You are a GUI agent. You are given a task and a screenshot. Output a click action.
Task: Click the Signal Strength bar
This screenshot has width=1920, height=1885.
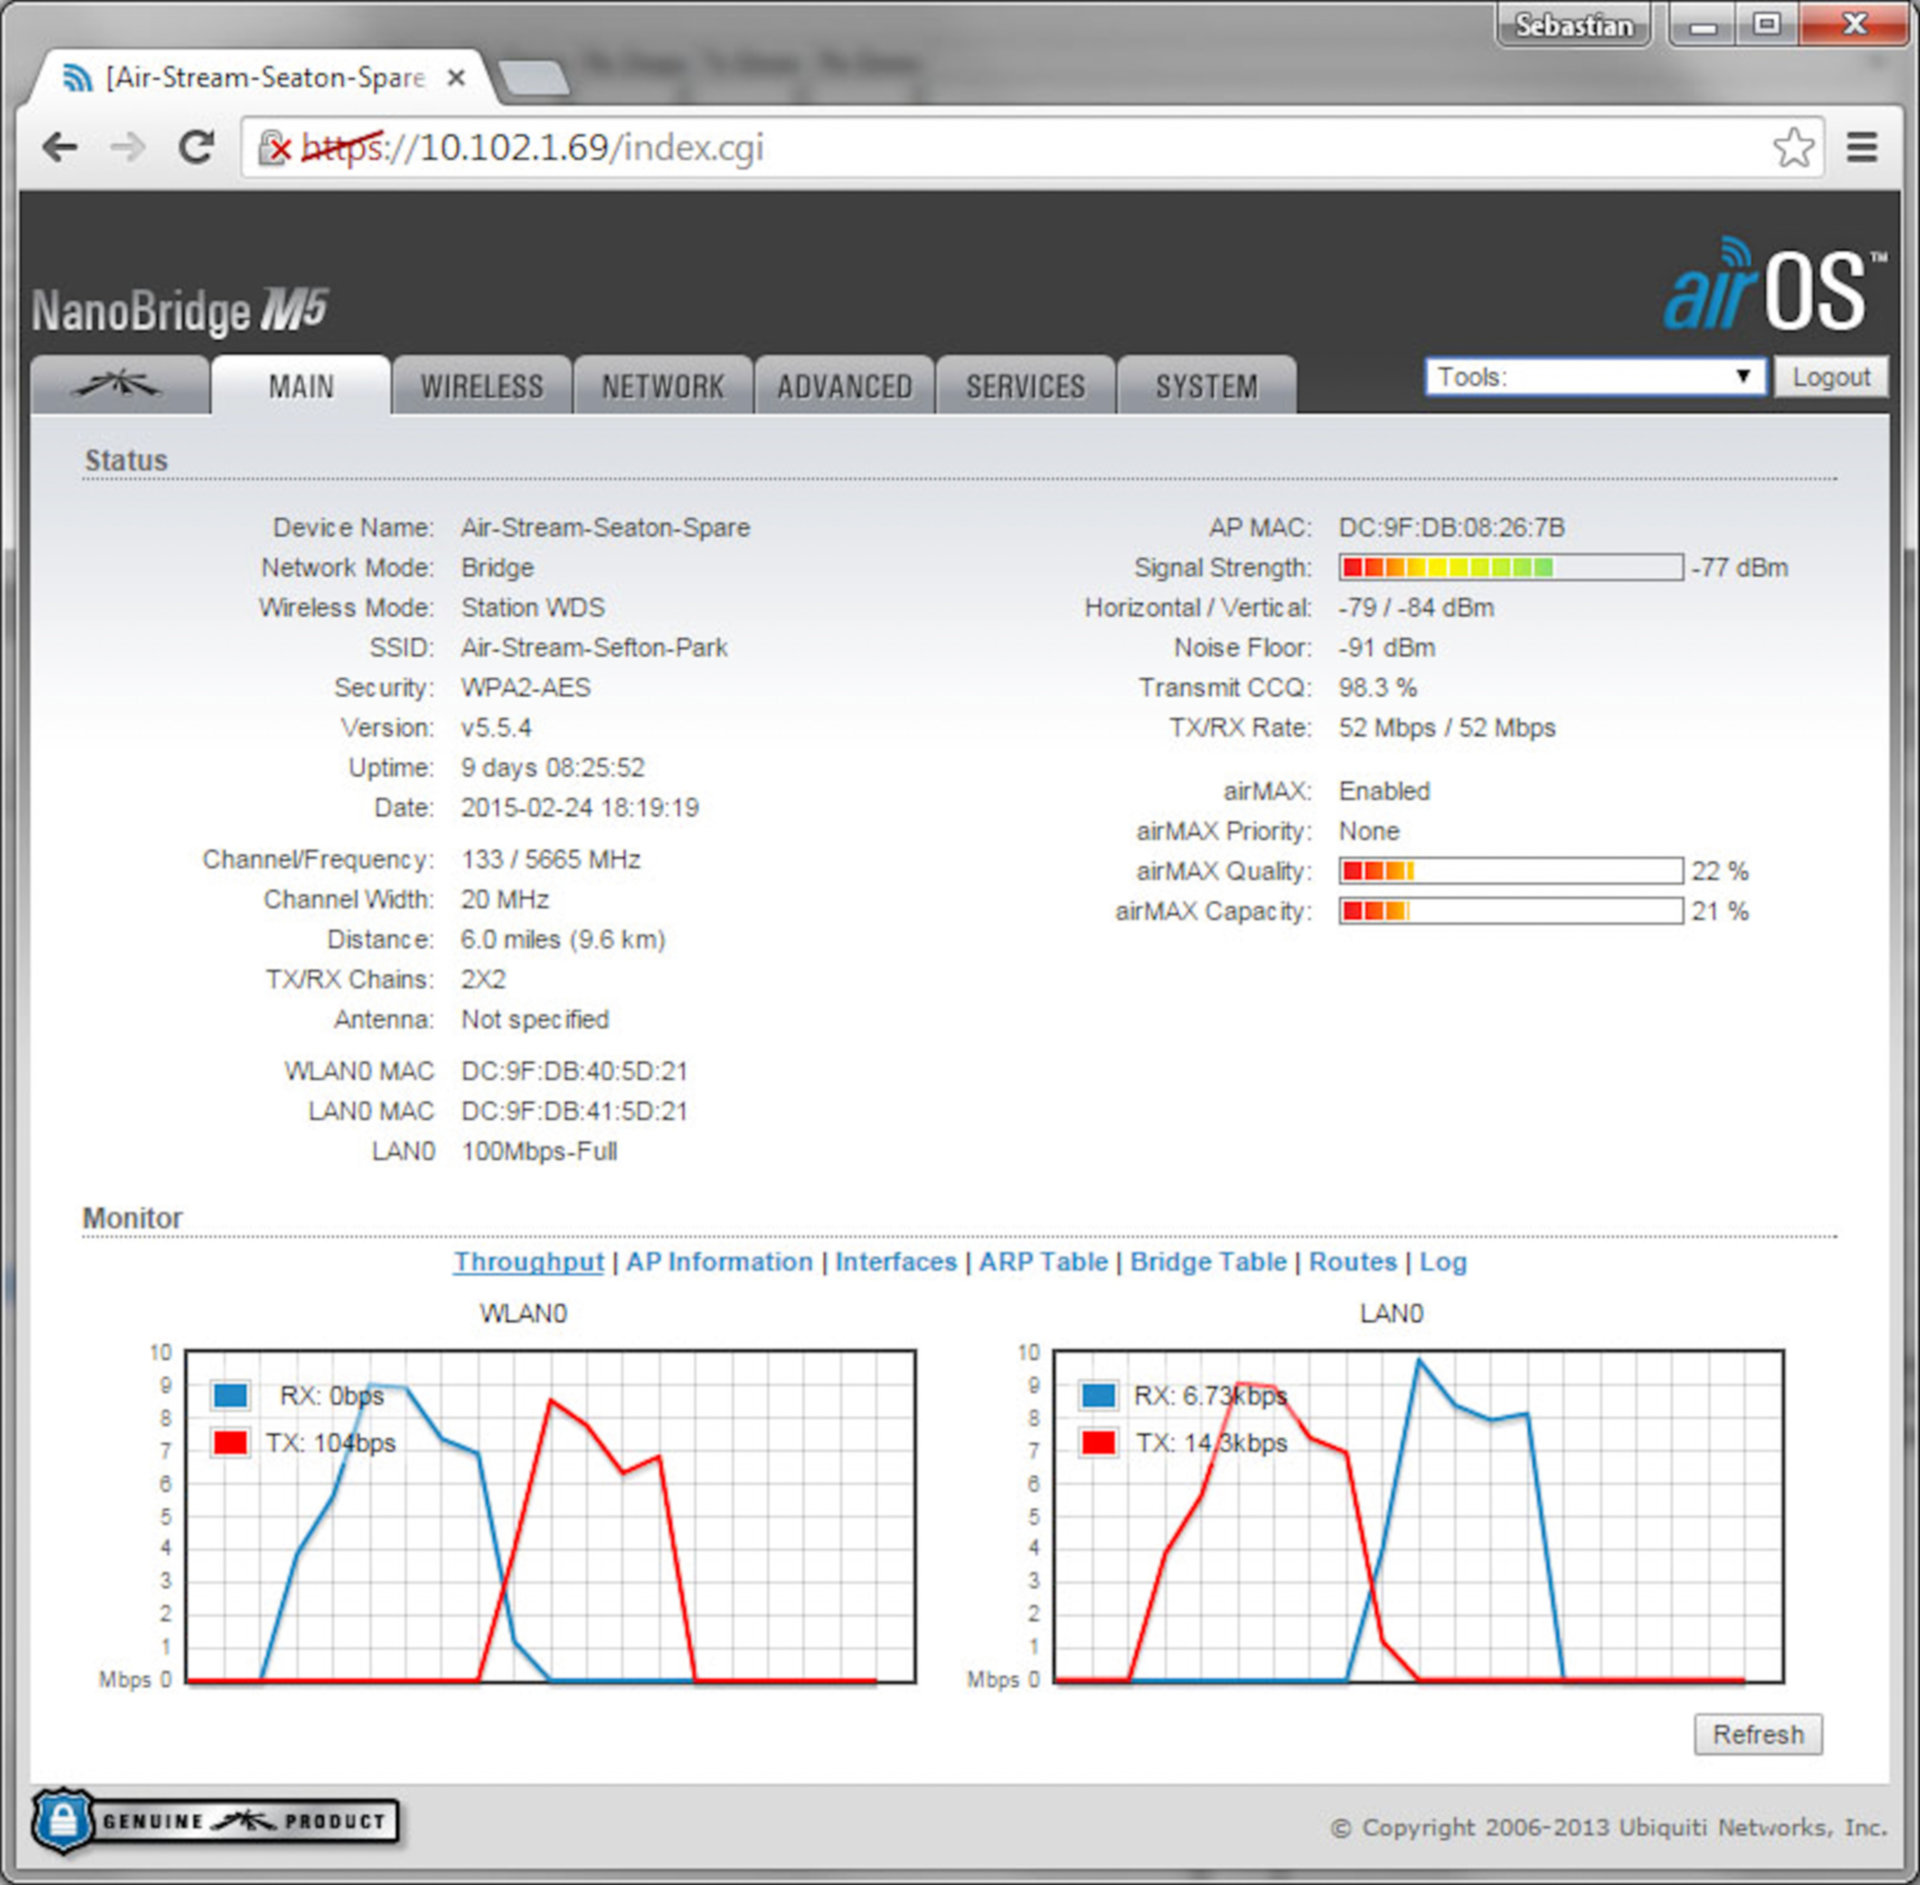pos(1511,567)
